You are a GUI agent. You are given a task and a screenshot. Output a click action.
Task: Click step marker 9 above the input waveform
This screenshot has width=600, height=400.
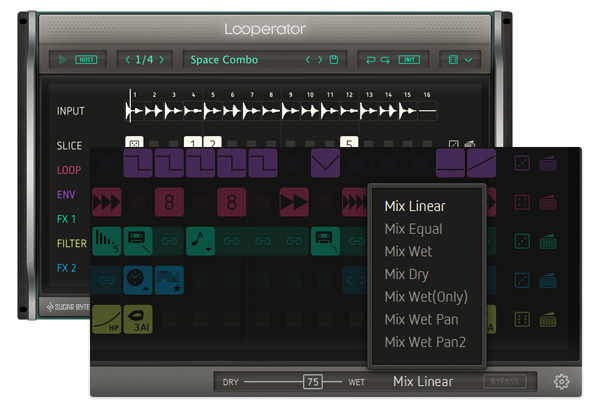[290, 95]
